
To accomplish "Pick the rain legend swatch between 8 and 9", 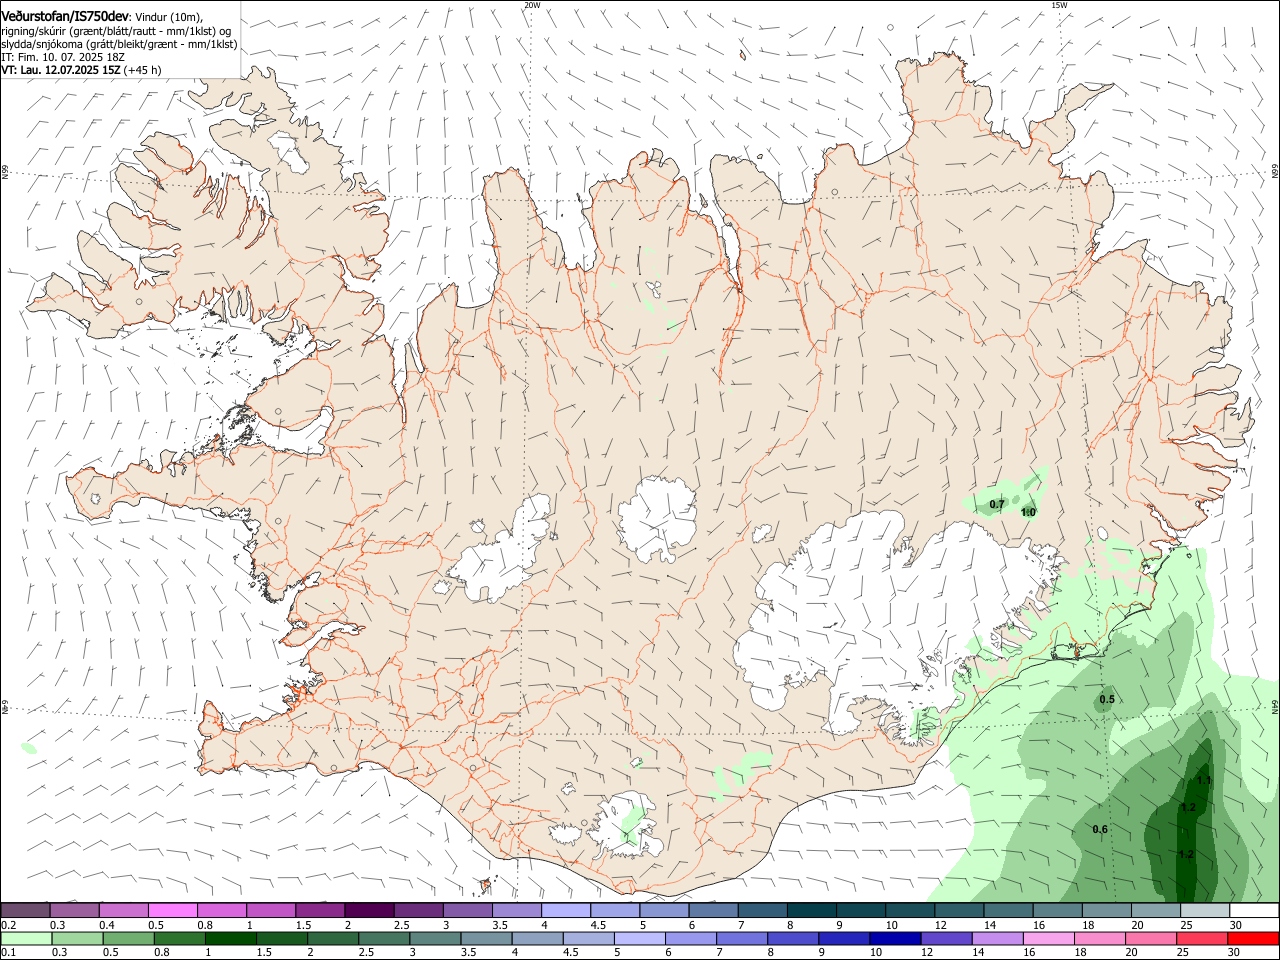I will pos(794,939).
